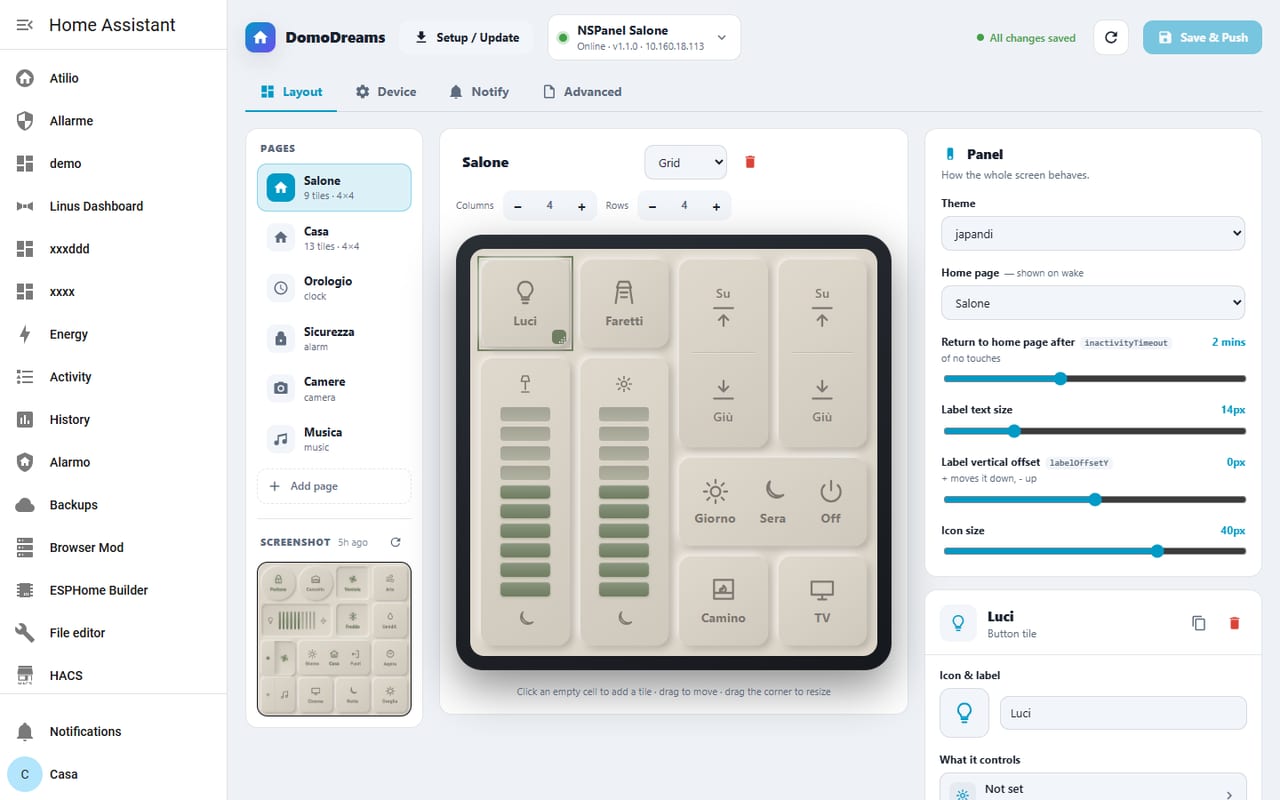
Task: Select the TV tile on the panel preview
Action: (x=822, y=601)
